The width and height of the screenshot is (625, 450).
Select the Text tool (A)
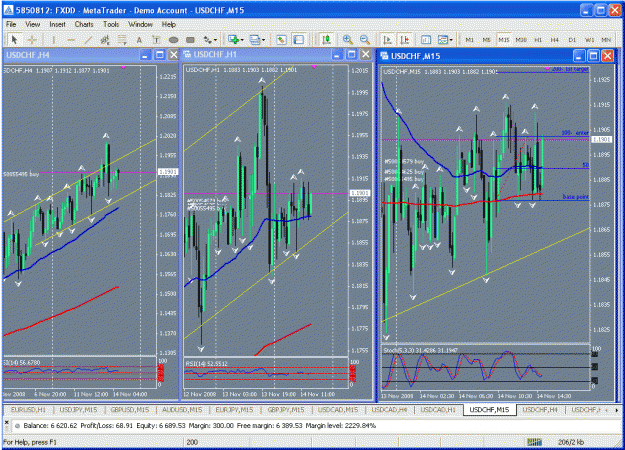139,39
